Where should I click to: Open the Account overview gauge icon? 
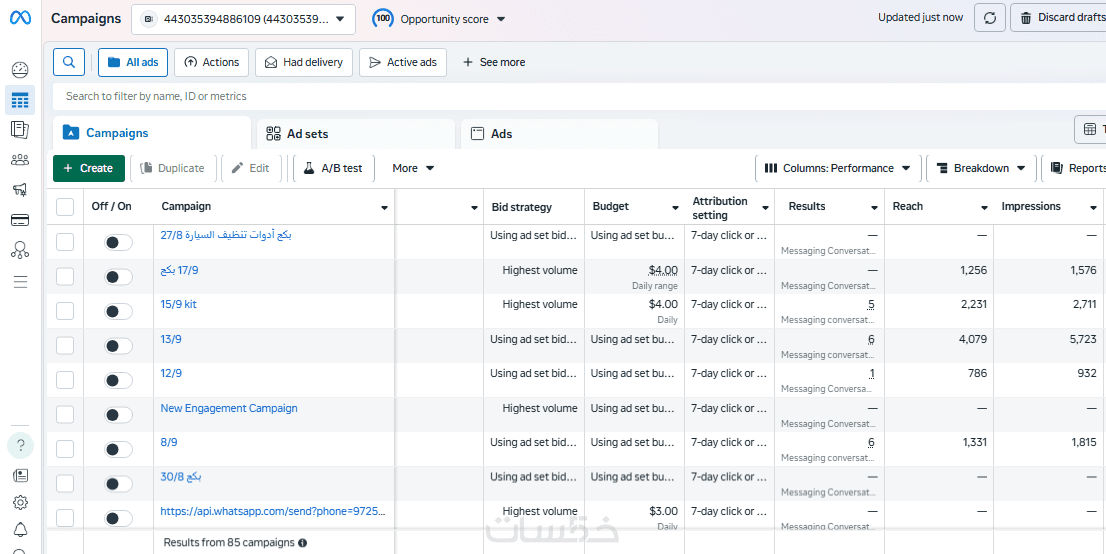pos(20,70)
